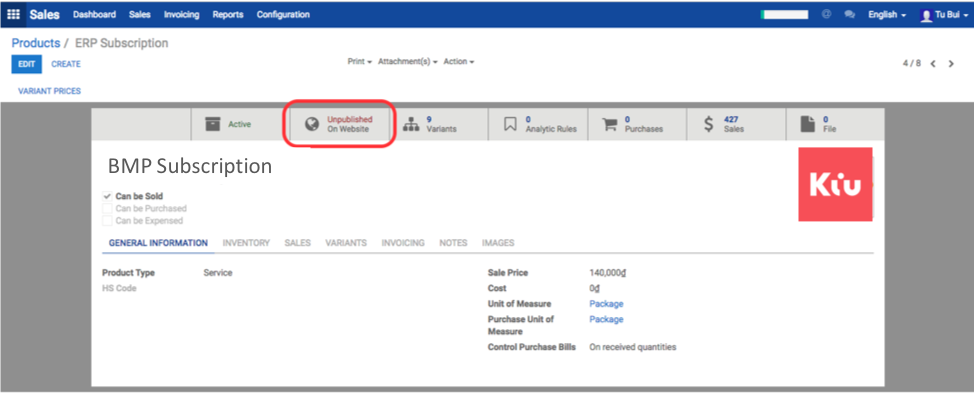
Task: Open the Dashboard menu
Action: (x=94, y=14)
